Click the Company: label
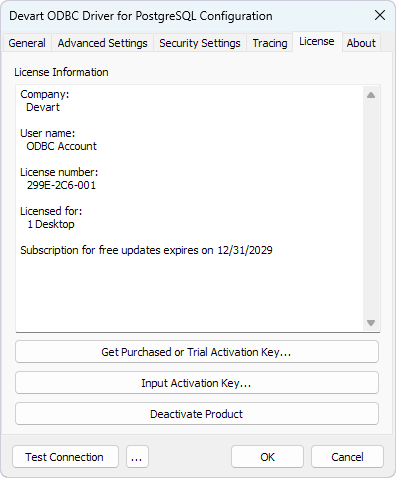Screen dimensions: 396x478 tap(45, 94)
